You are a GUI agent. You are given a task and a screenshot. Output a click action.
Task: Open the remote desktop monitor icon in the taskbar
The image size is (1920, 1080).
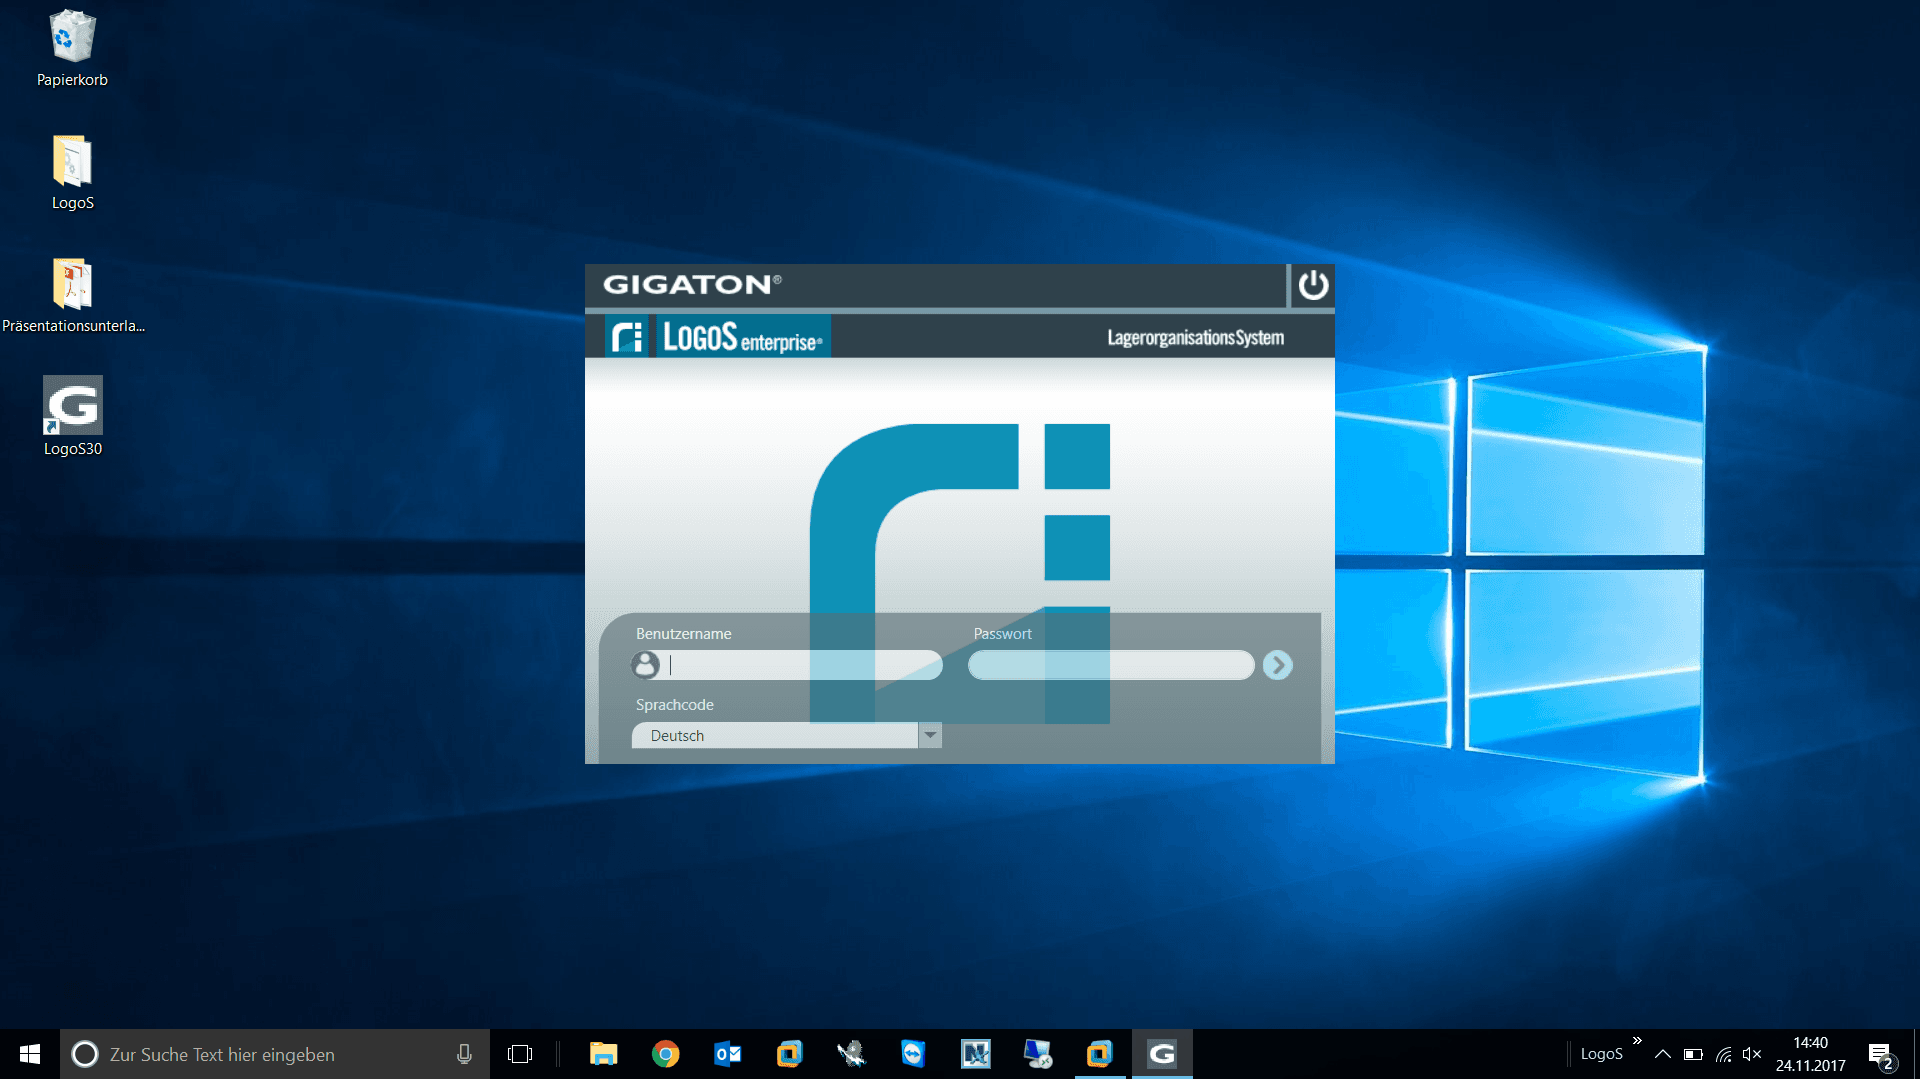[1037, 1054]
